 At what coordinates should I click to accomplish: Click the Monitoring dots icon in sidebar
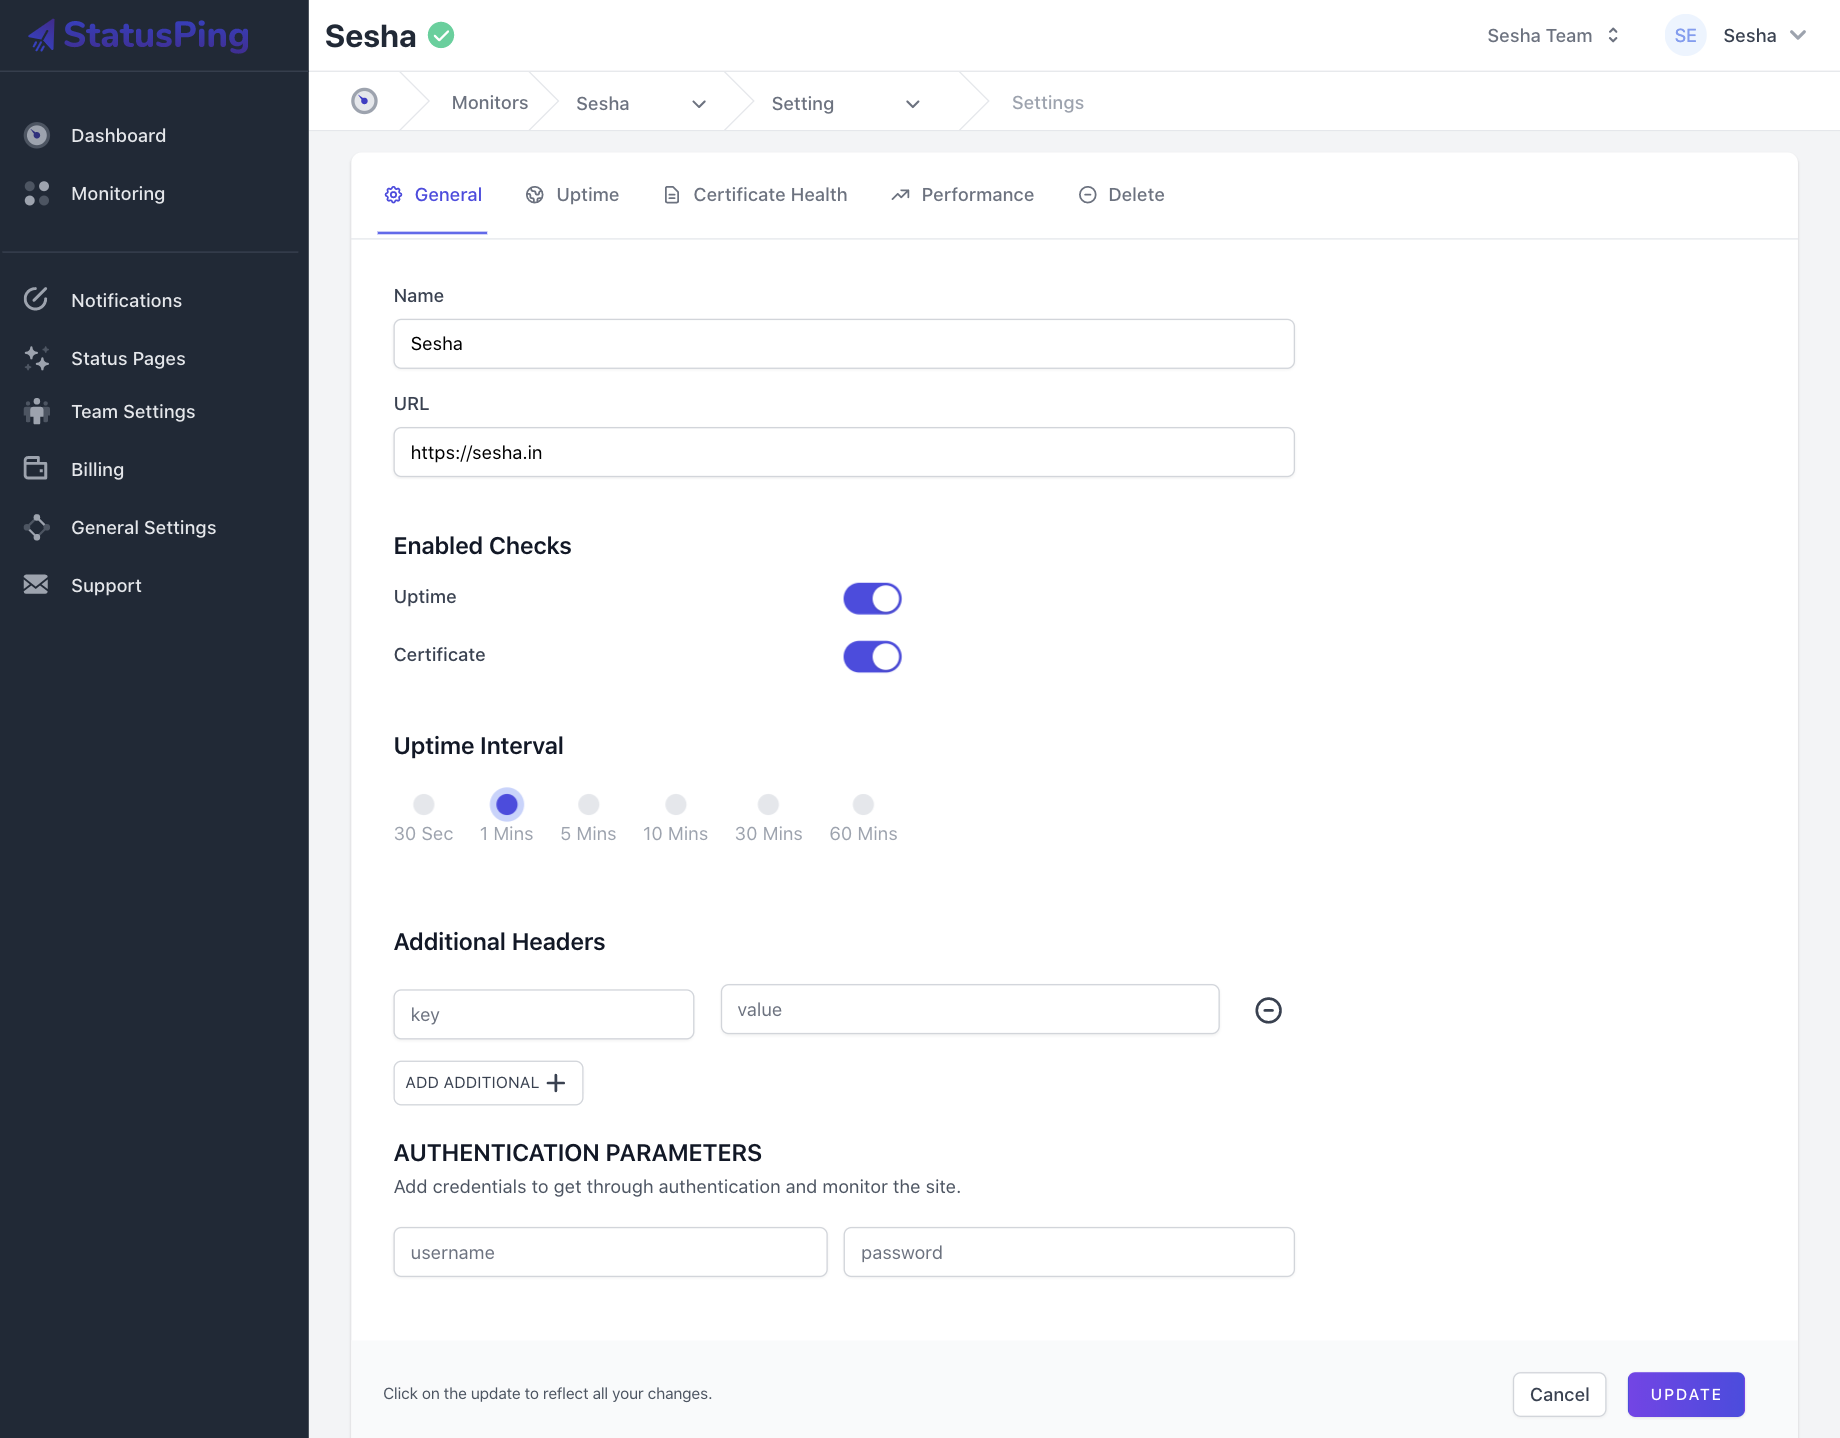pyautogui.click(x=37, y=193)
